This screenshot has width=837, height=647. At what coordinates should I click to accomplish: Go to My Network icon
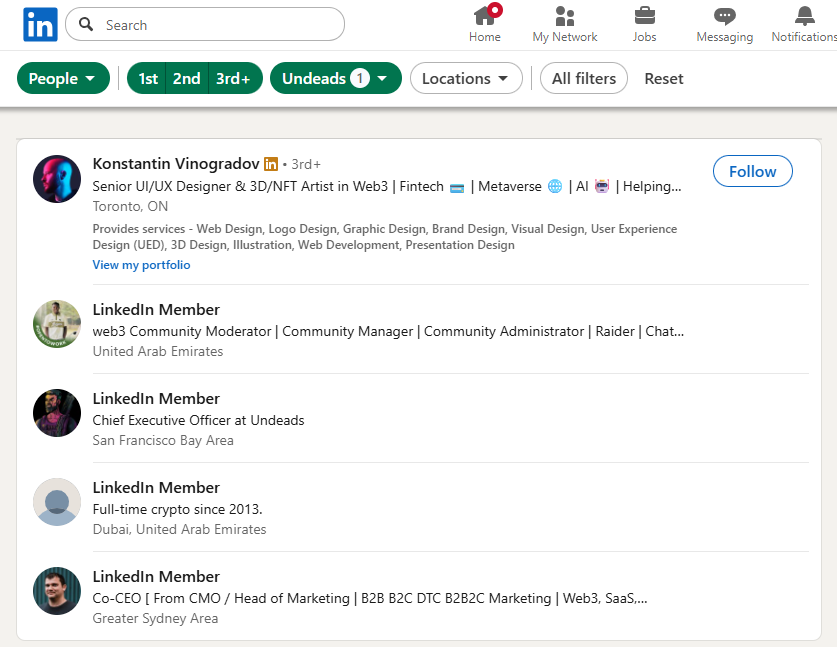pos(565,16)
